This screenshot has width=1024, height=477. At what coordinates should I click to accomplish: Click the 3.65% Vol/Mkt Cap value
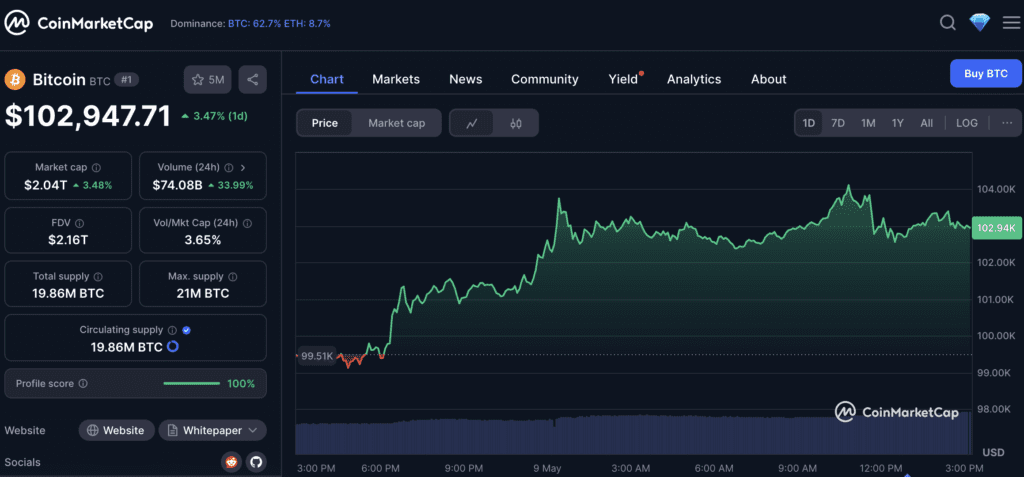(x=202, y=240)
